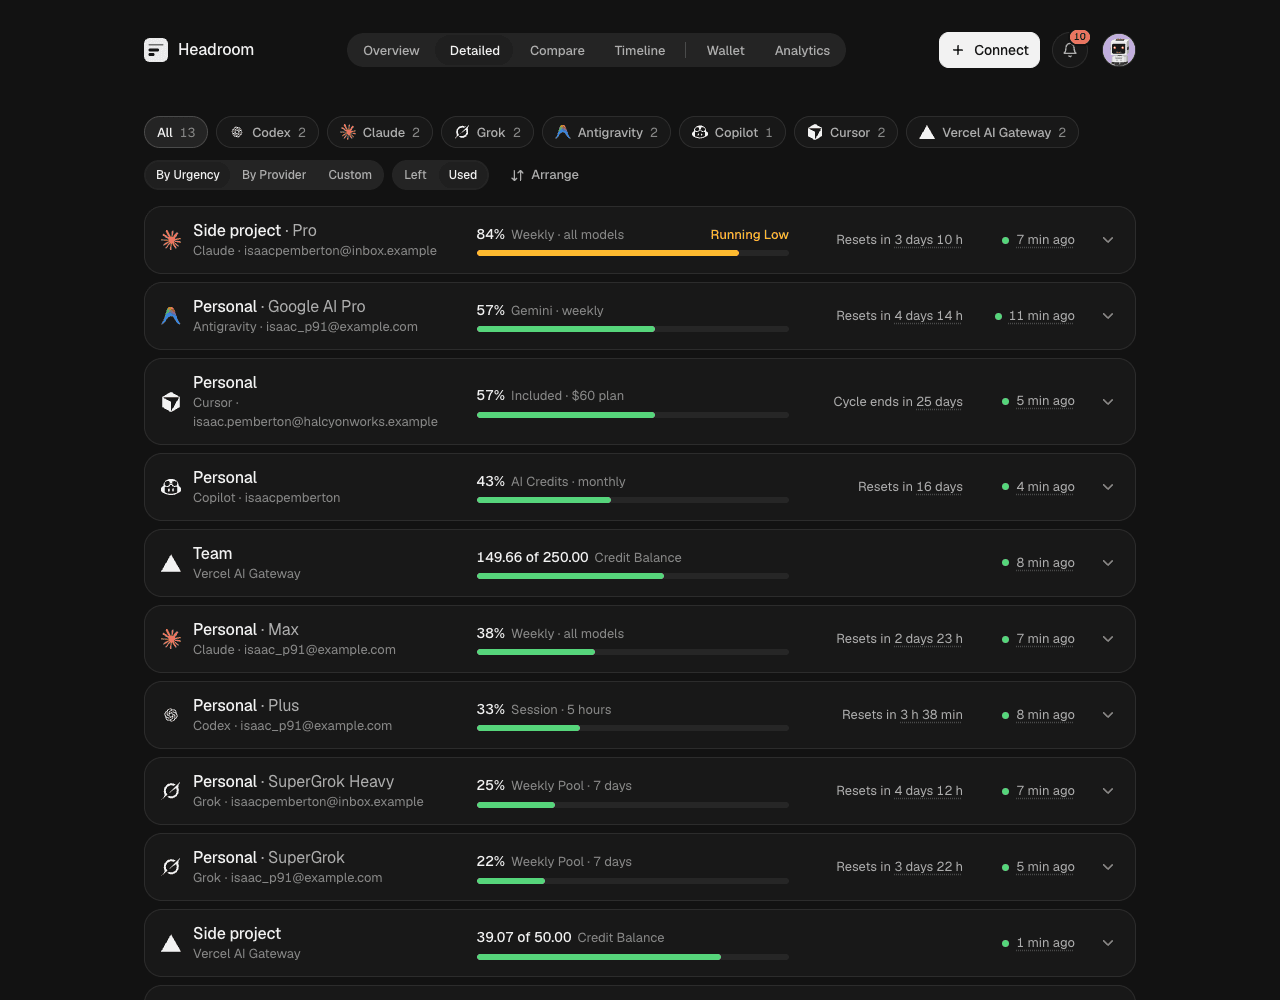
Task: Expand the Personal Plus Codex row
Action: point(1108,715)
